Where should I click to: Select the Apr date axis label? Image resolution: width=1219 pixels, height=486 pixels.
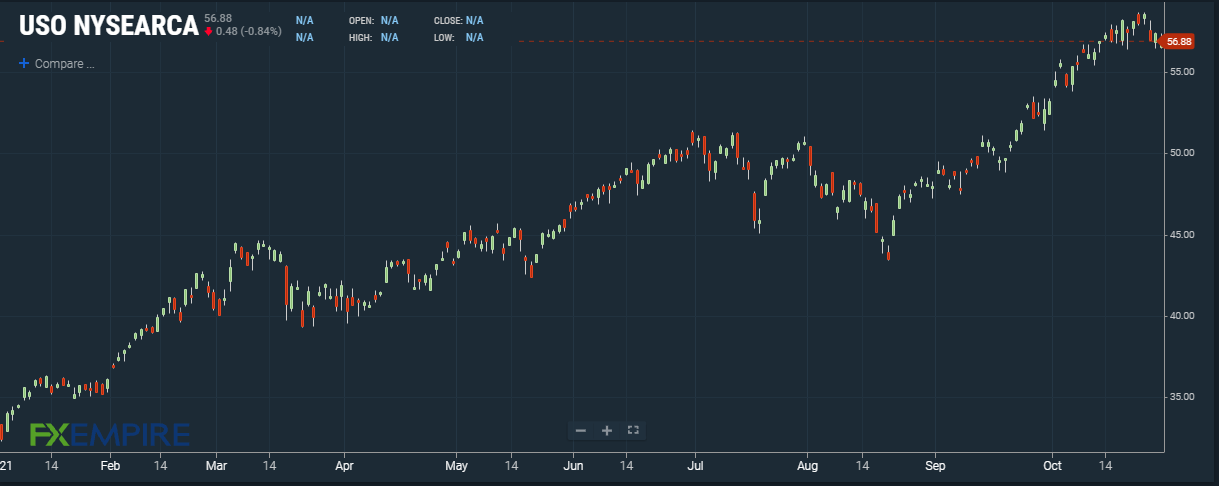pos(344,466)
